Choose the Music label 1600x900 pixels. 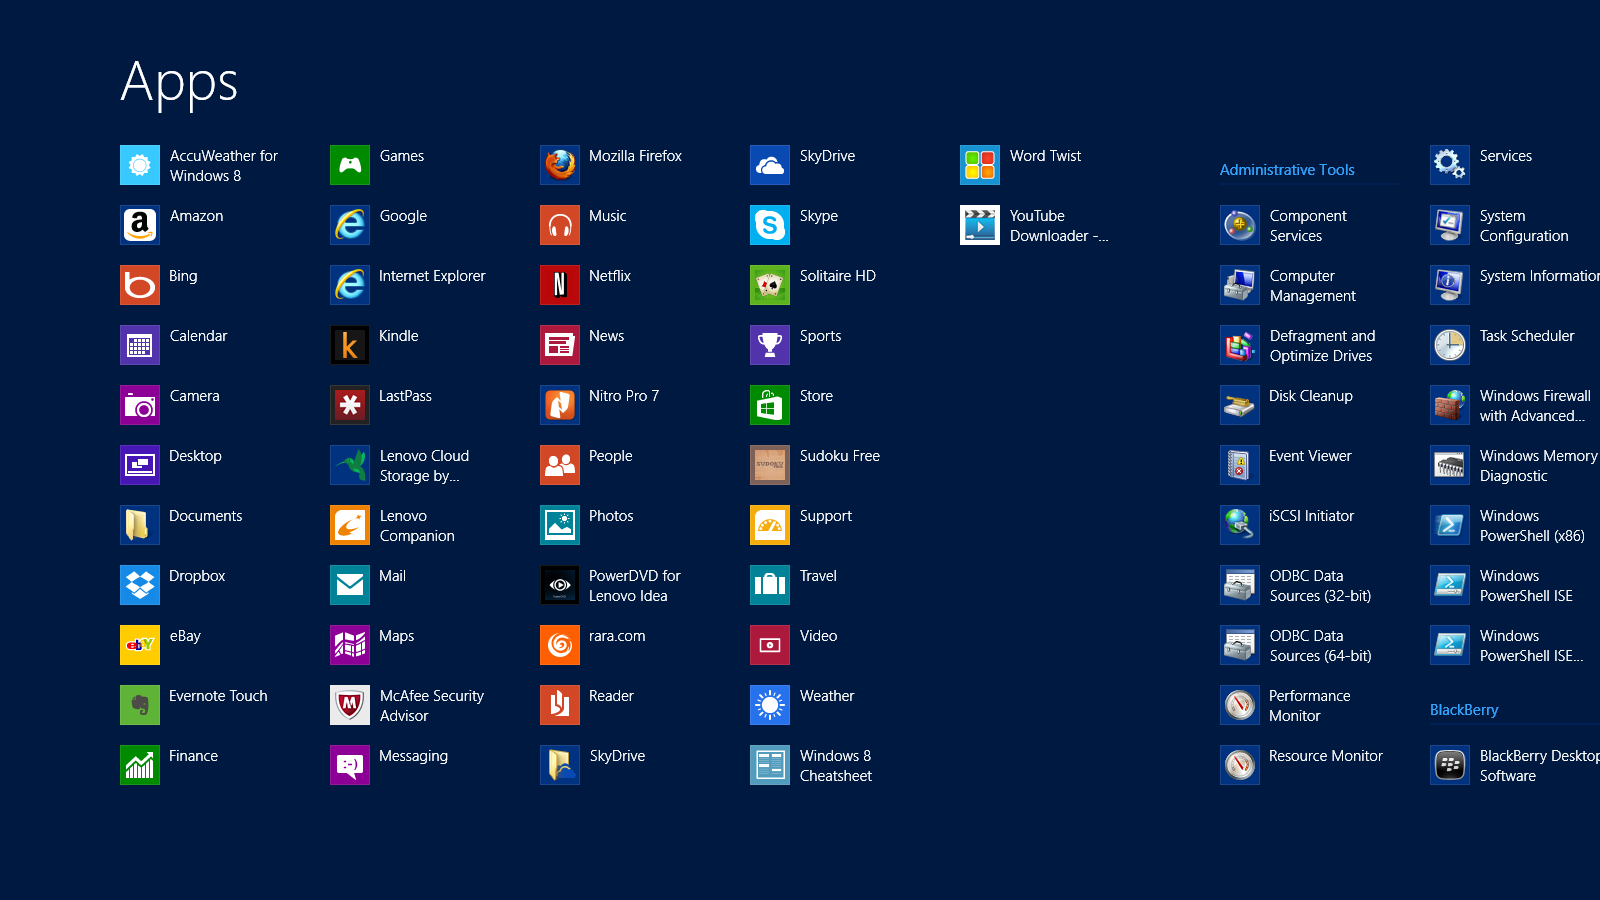coord(607,216)
